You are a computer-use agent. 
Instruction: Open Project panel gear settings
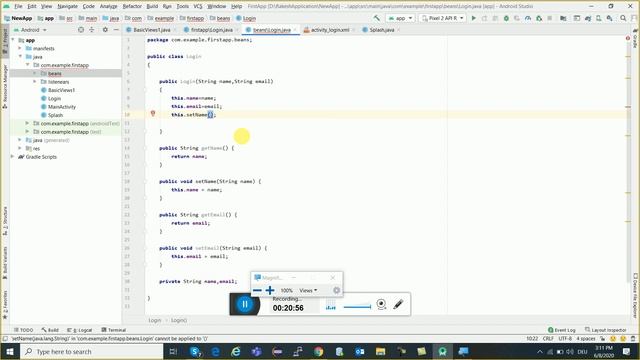(x=105, y=30)
